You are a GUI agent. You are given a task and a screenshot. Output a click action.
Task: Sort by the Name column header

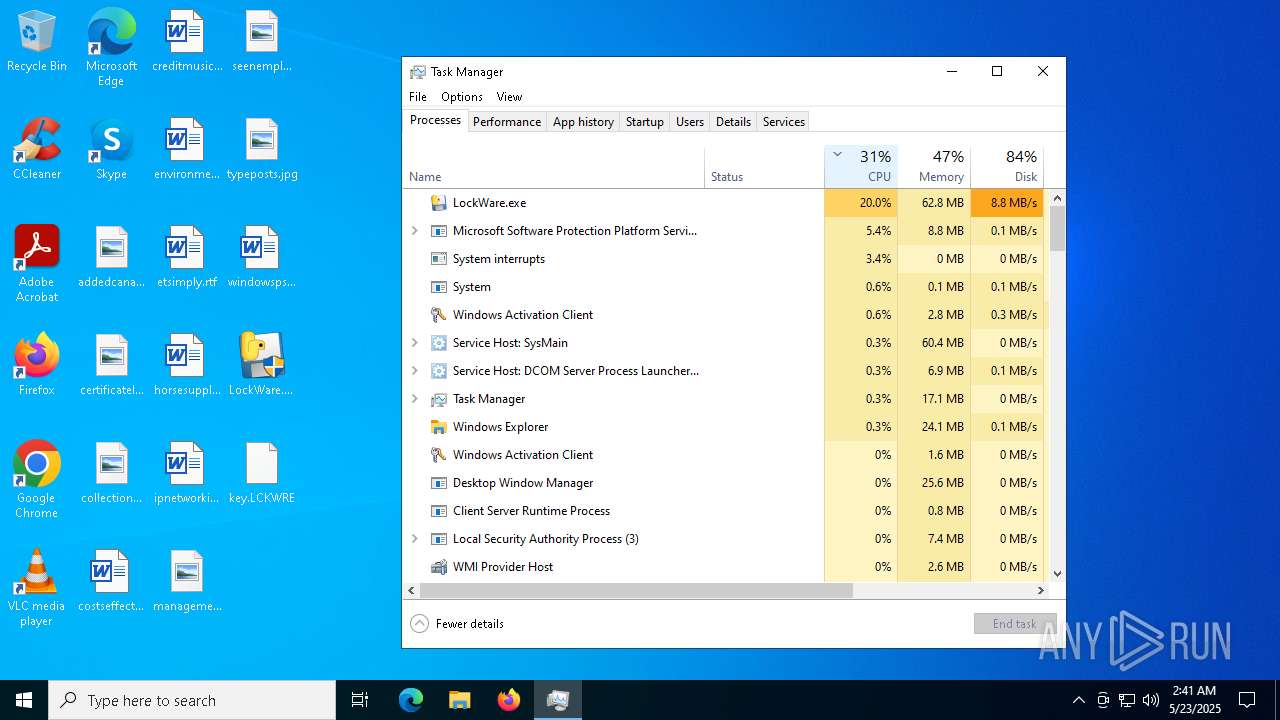coord(554,166)
